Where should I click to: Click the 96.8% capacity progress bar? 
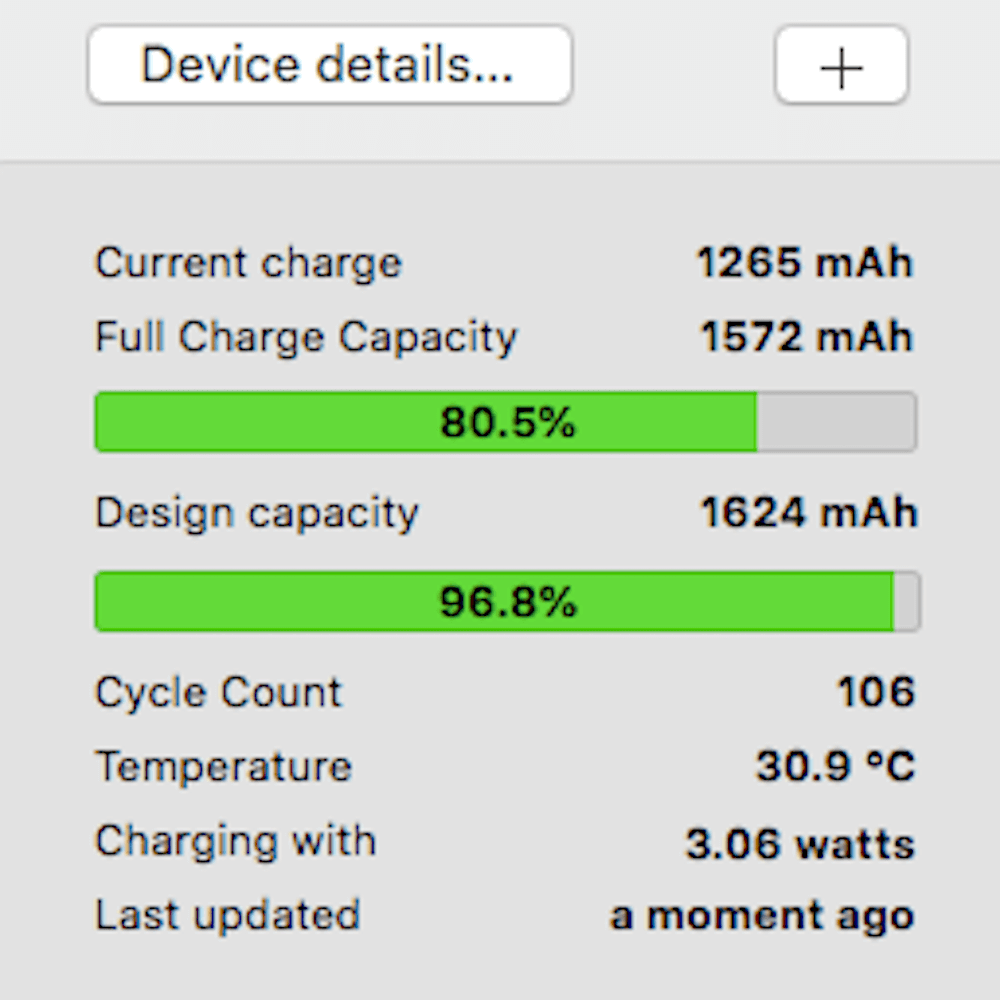click(x=507, y=602)
